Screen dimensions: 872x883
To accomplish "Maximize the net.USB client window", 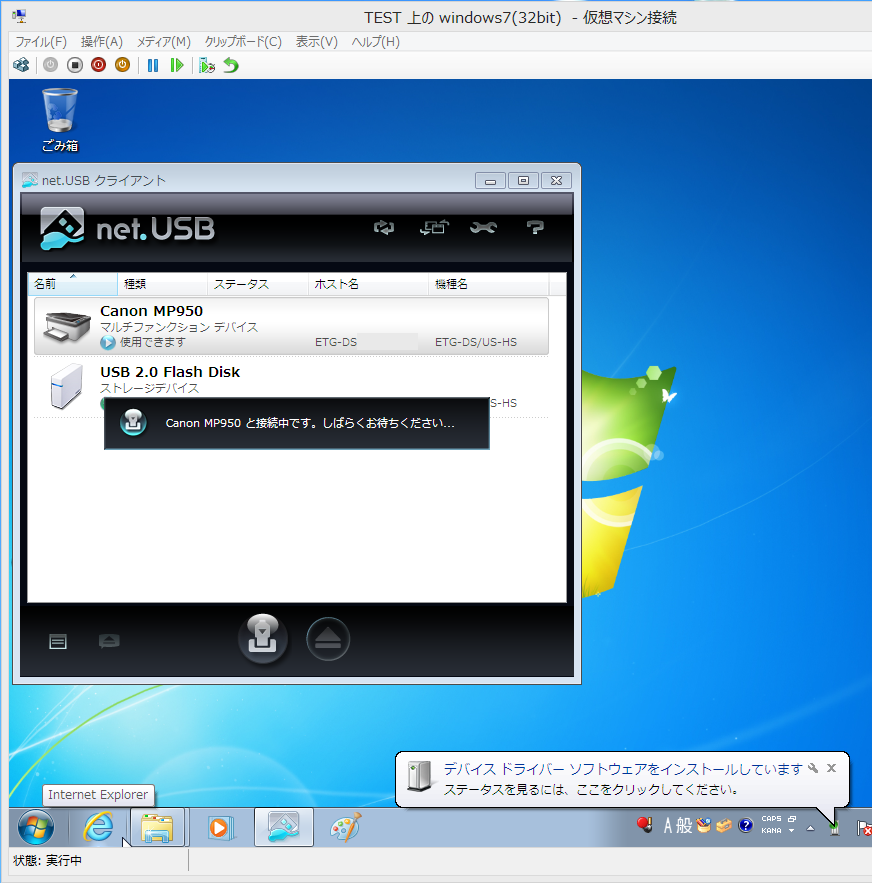I will (x=523, y=181).
